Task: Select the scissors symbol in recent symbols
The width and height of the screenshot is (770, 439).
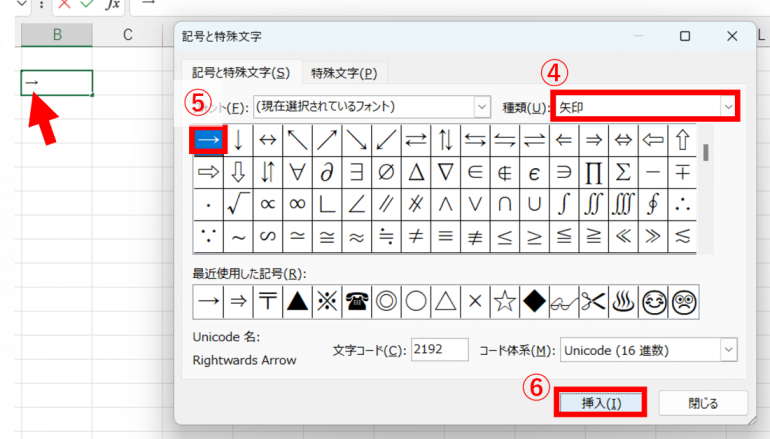Action: point(593,302)
